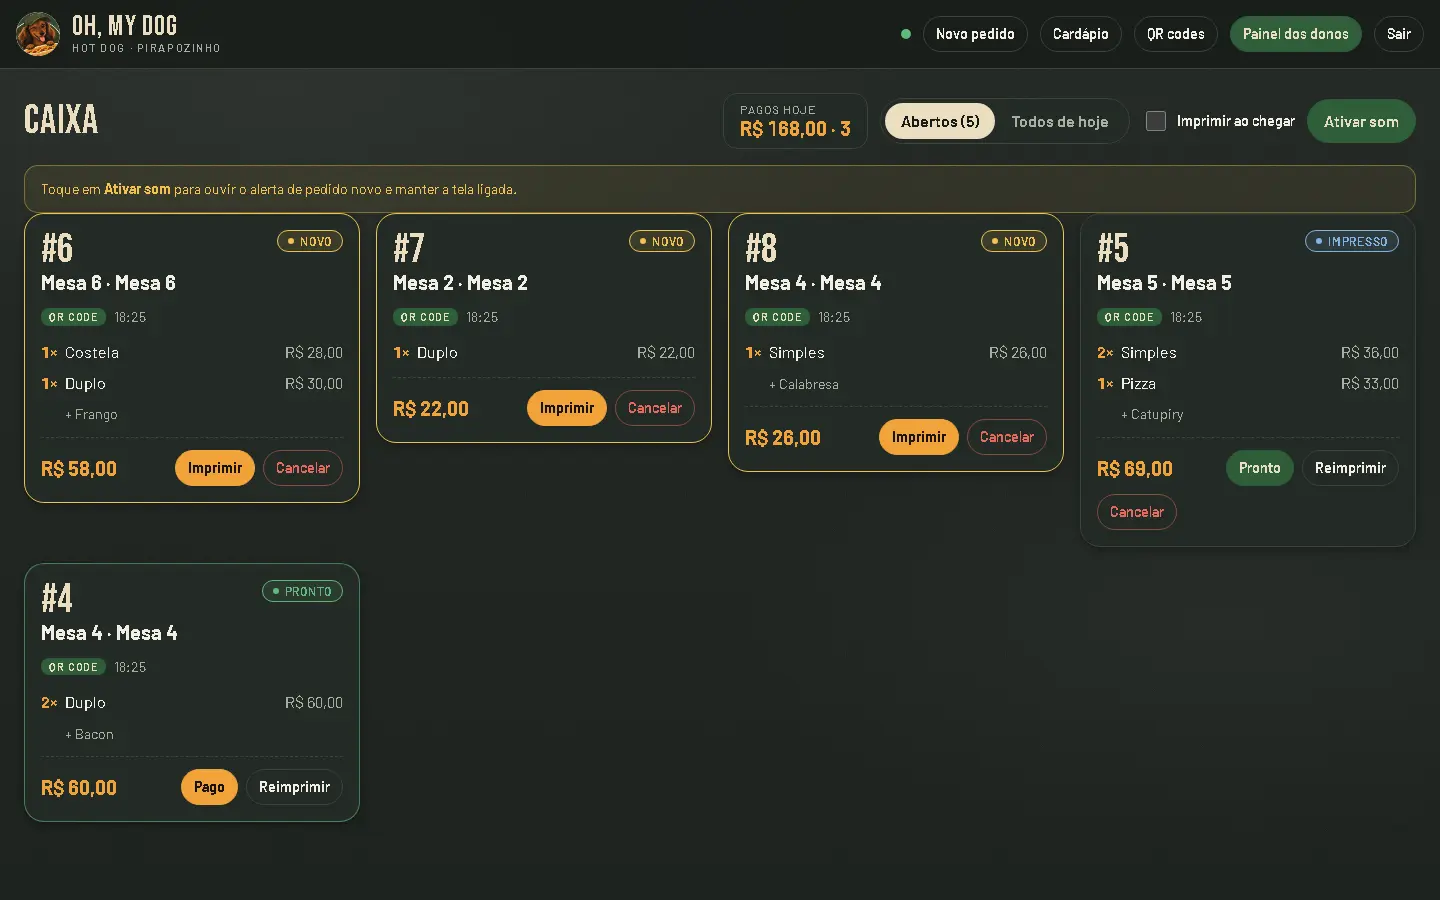Enable the Imprimir ao chegar checkbox
This screenshot has height=900, width=1440.
1156,121
